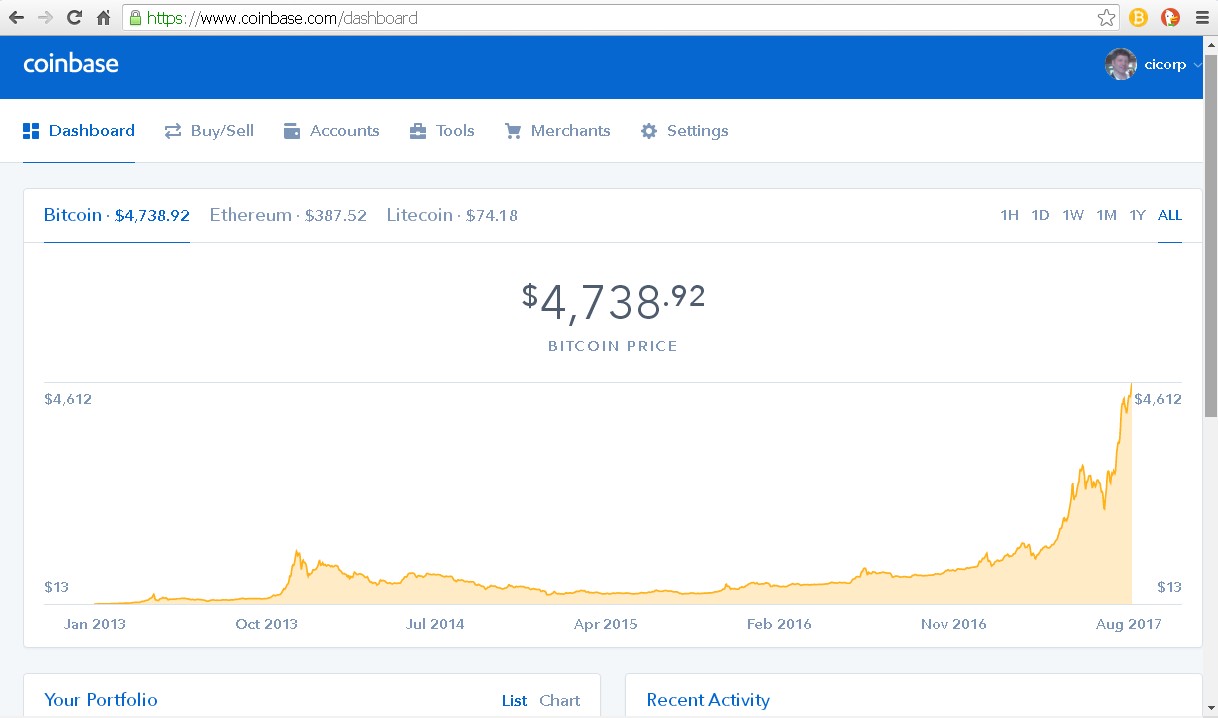Screen dimensions: 1218x718
Task: Click the Nov 2016 axis label
Action: tap(954, 624)
